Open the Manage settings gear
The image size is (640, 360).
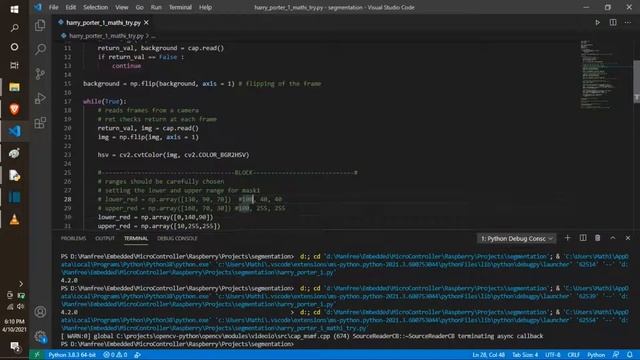(x=40, y=336)
